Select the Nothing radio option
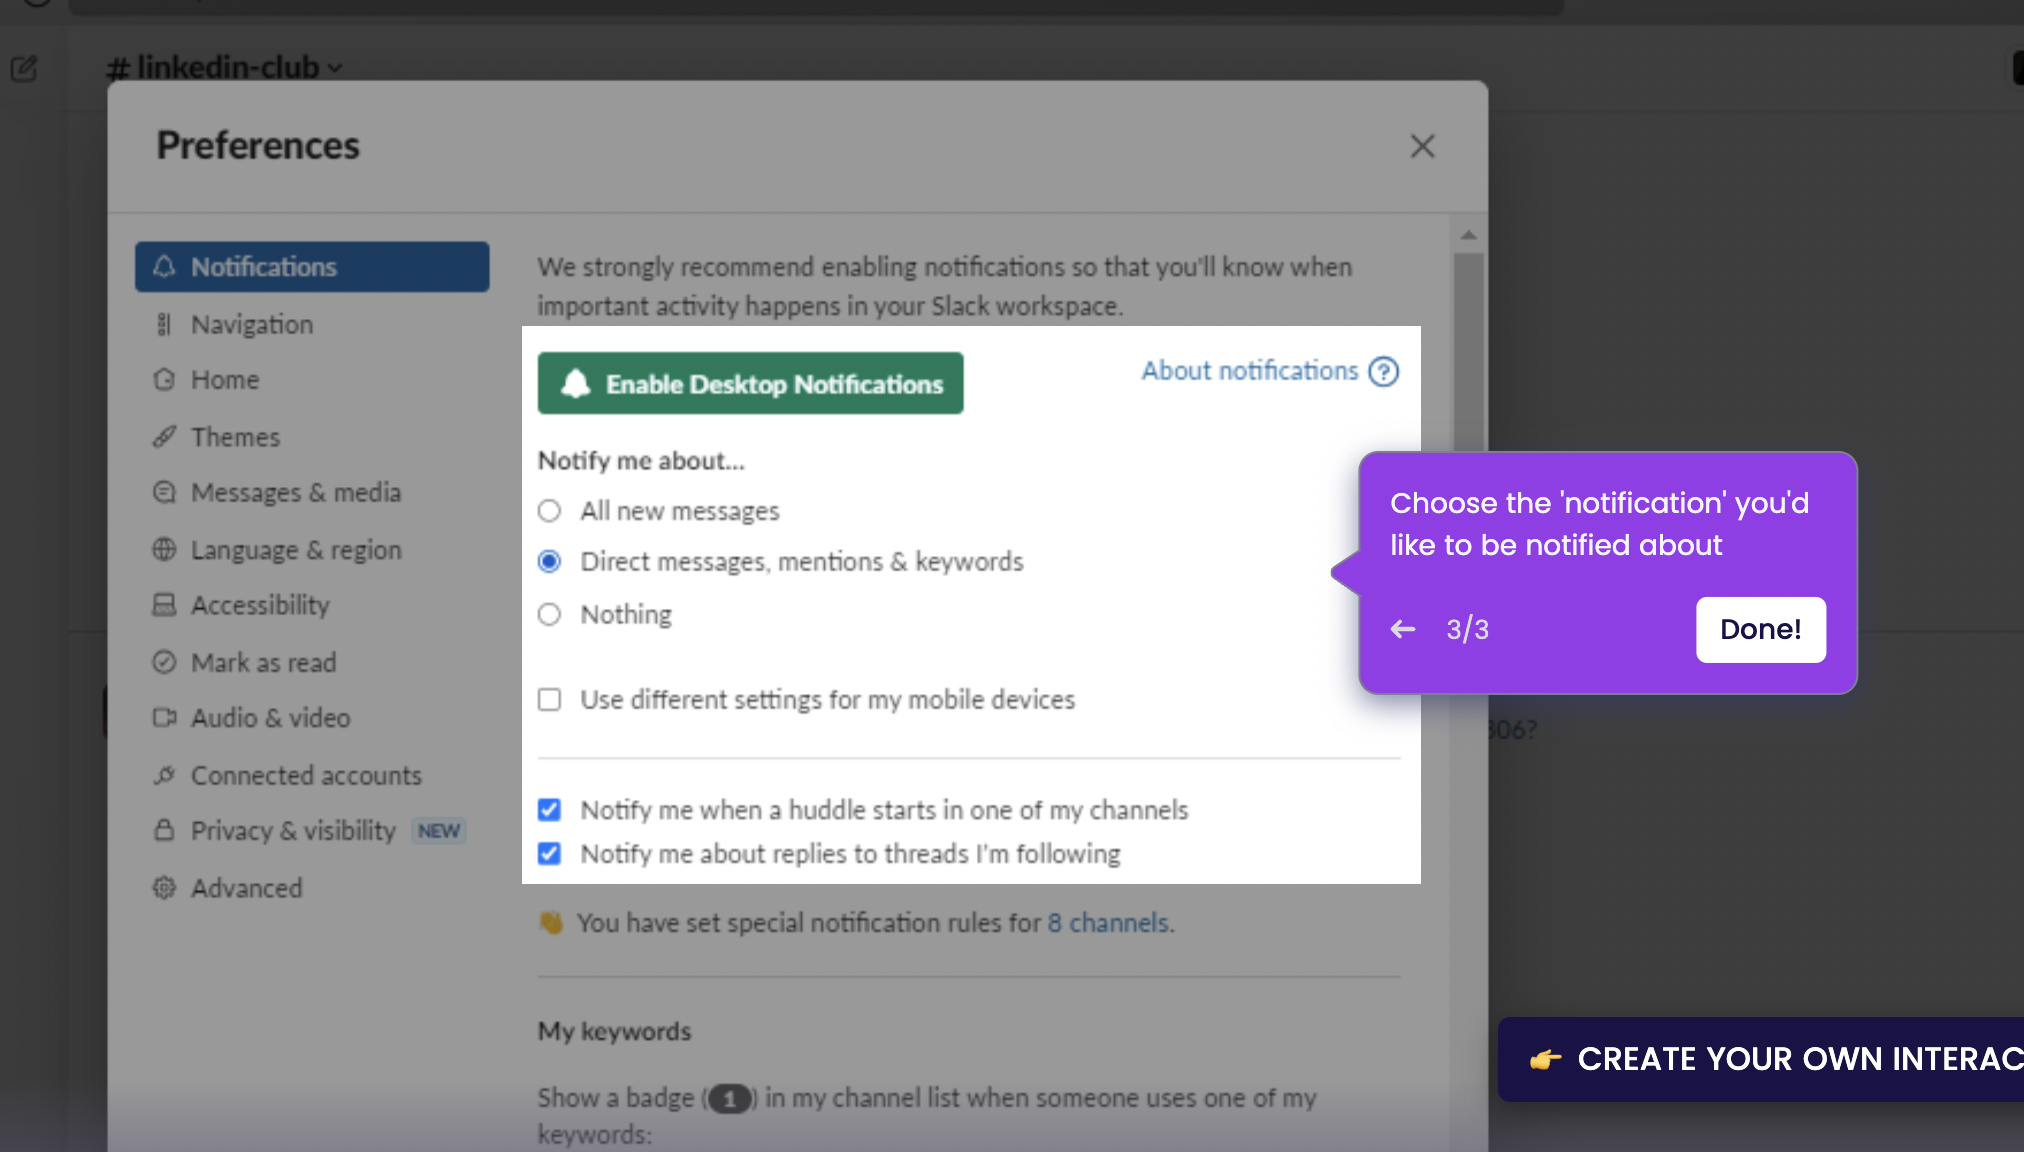This screenshot has height=1152, width=2024. [x=549, y=614]
